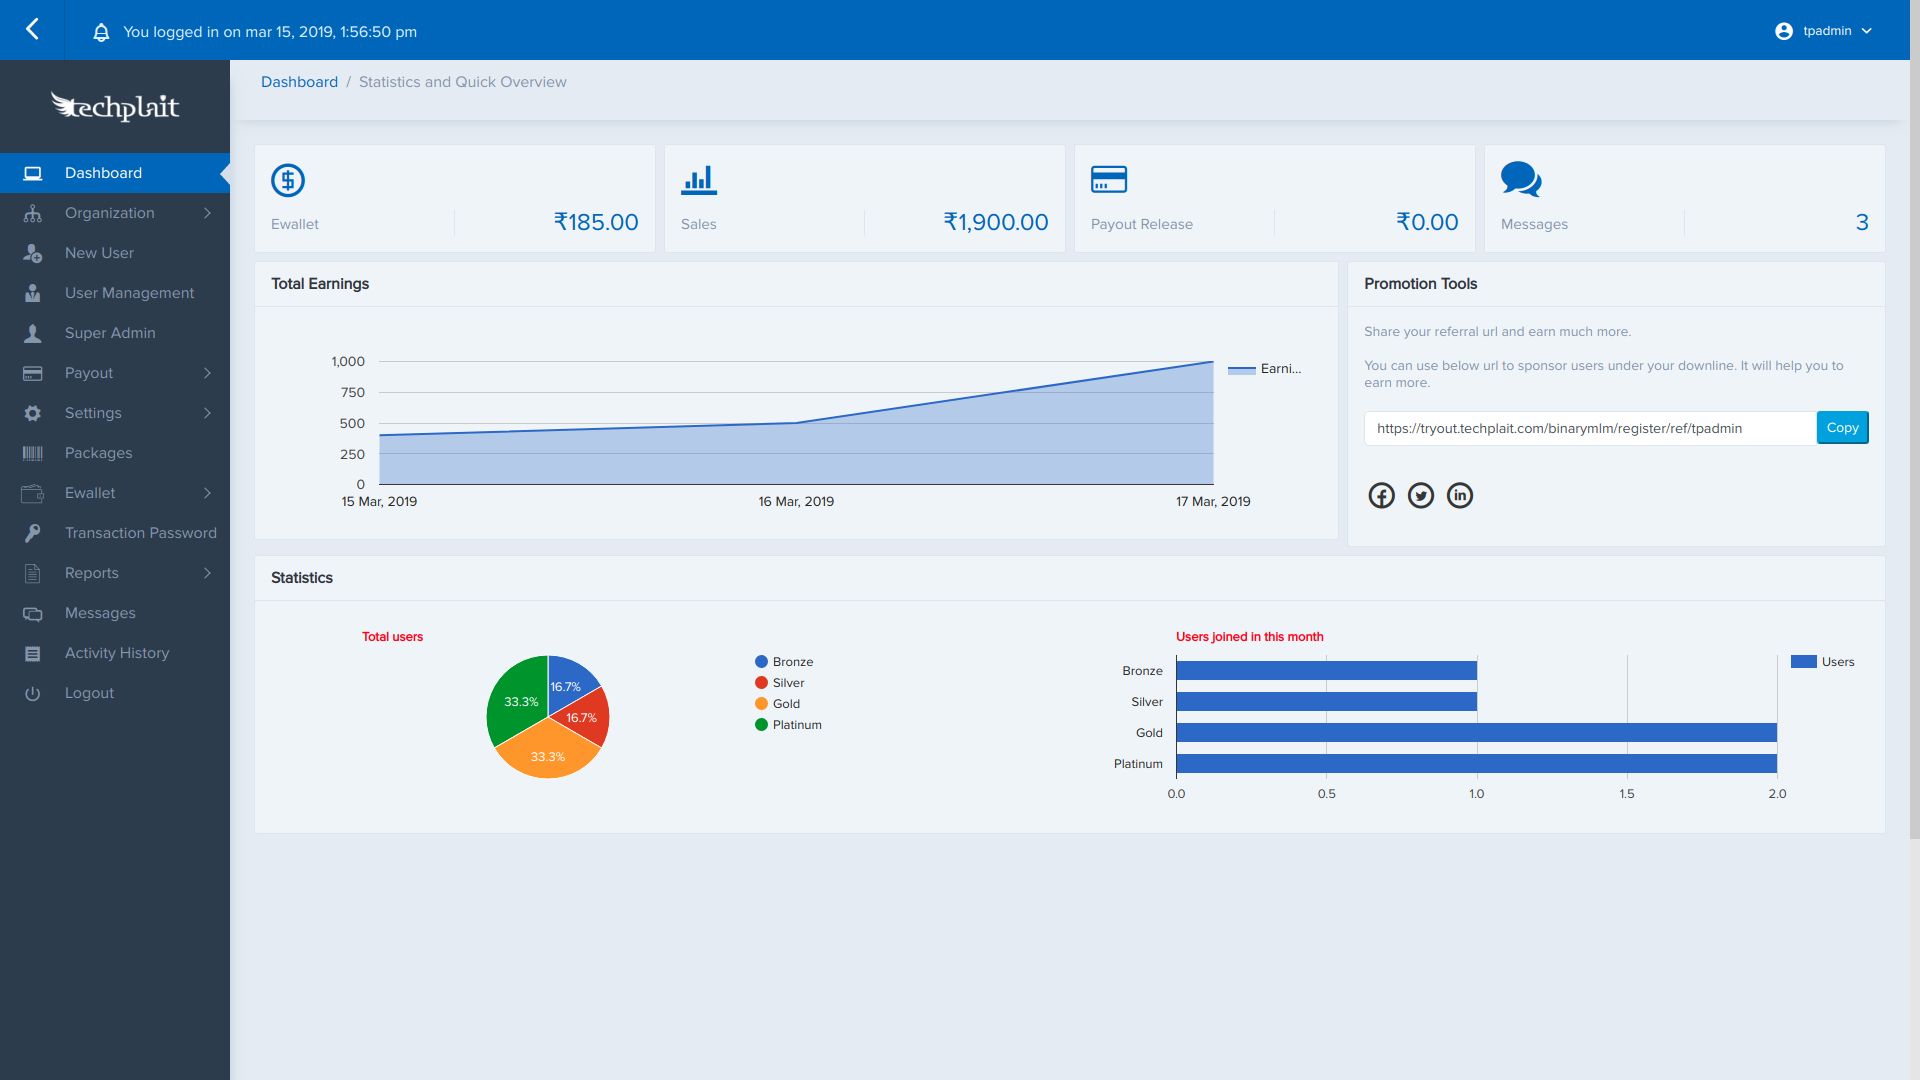1920x1080 pixels.
Task: Copy the referral URL with Copy button
Action: tap(1842, 428)
